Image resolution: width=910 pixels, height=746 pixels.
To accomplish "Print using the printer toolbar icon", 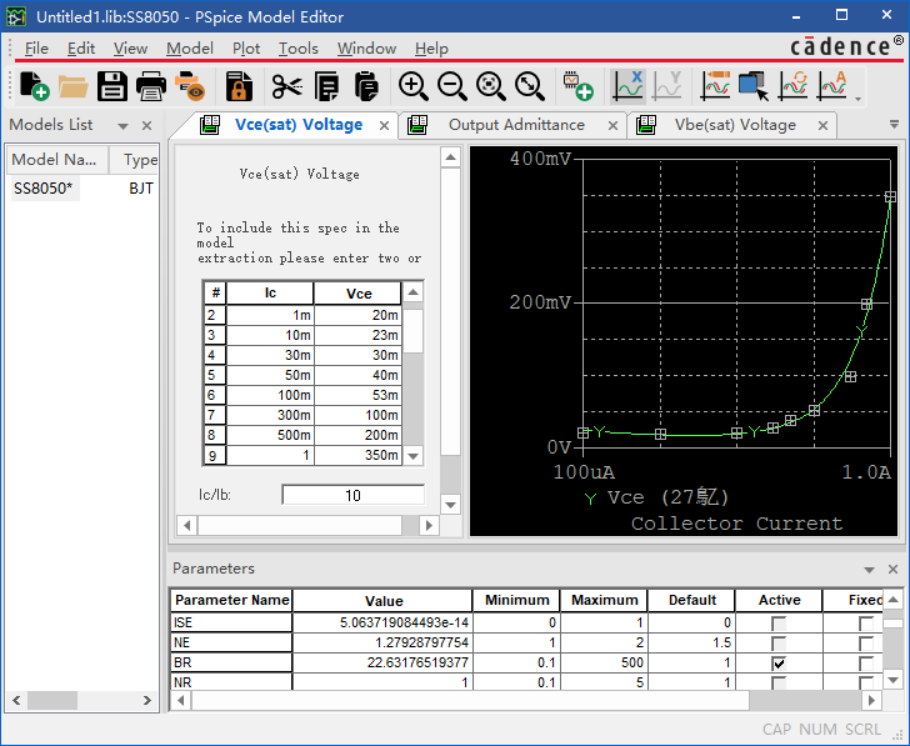I will (x=151, y=87).
